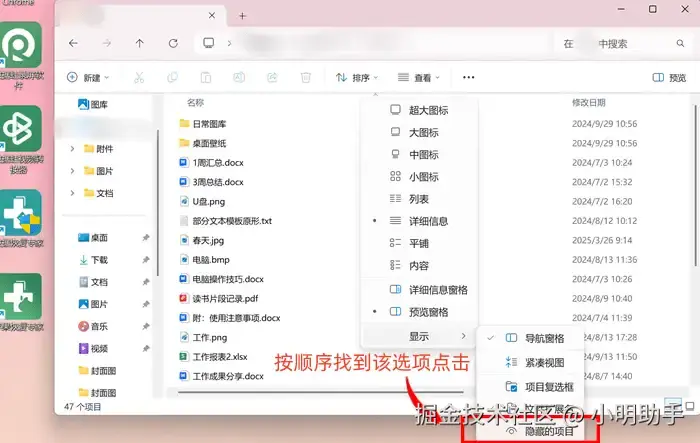Image resolution: width=700 pixels, height=443 pixels.
Task: Click the Forward navigation arrow
Action: 107,43
